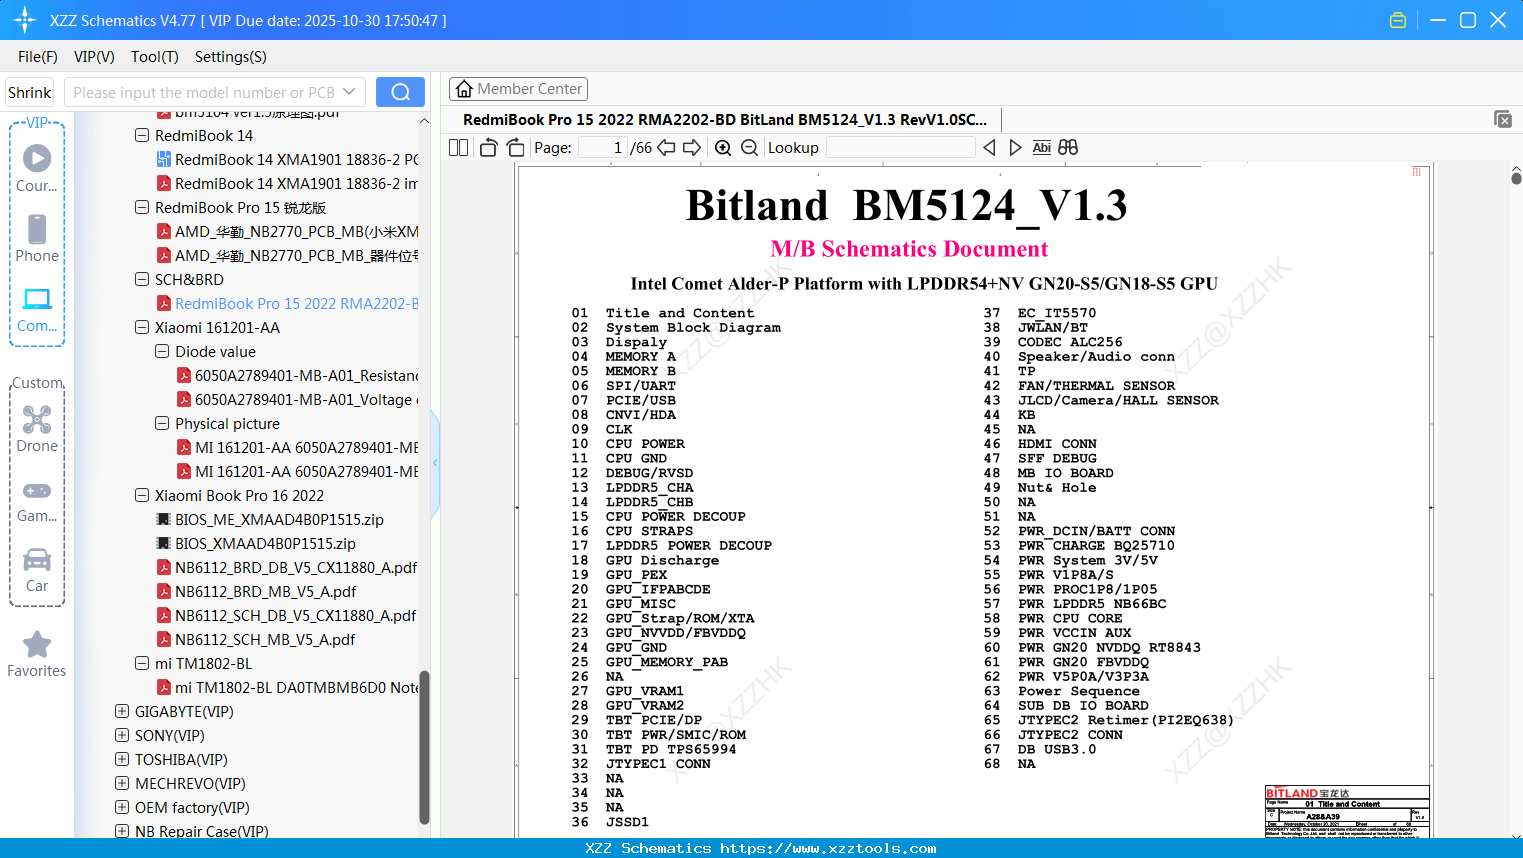Collapse the SCH&BRD folder
The width and height of the screenshot is (1523, 858).
click(x=142, y=280)
